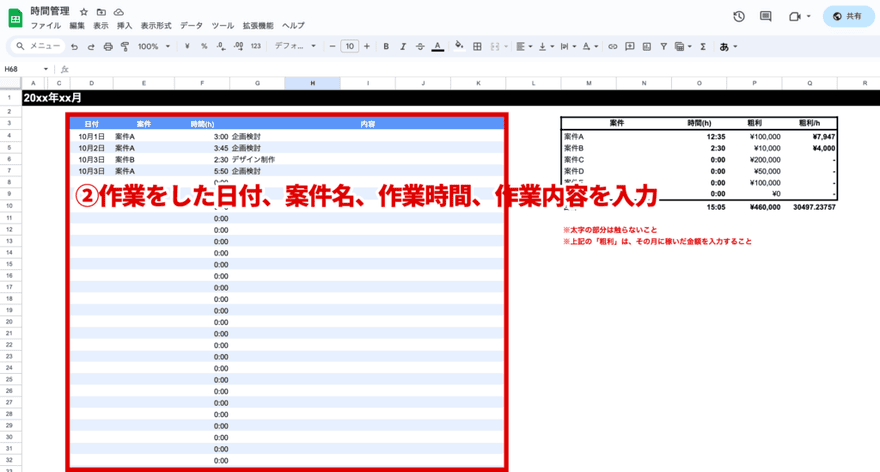Start a Meet call camera icon
Viewport: 880px width, 472px height.
795,16
